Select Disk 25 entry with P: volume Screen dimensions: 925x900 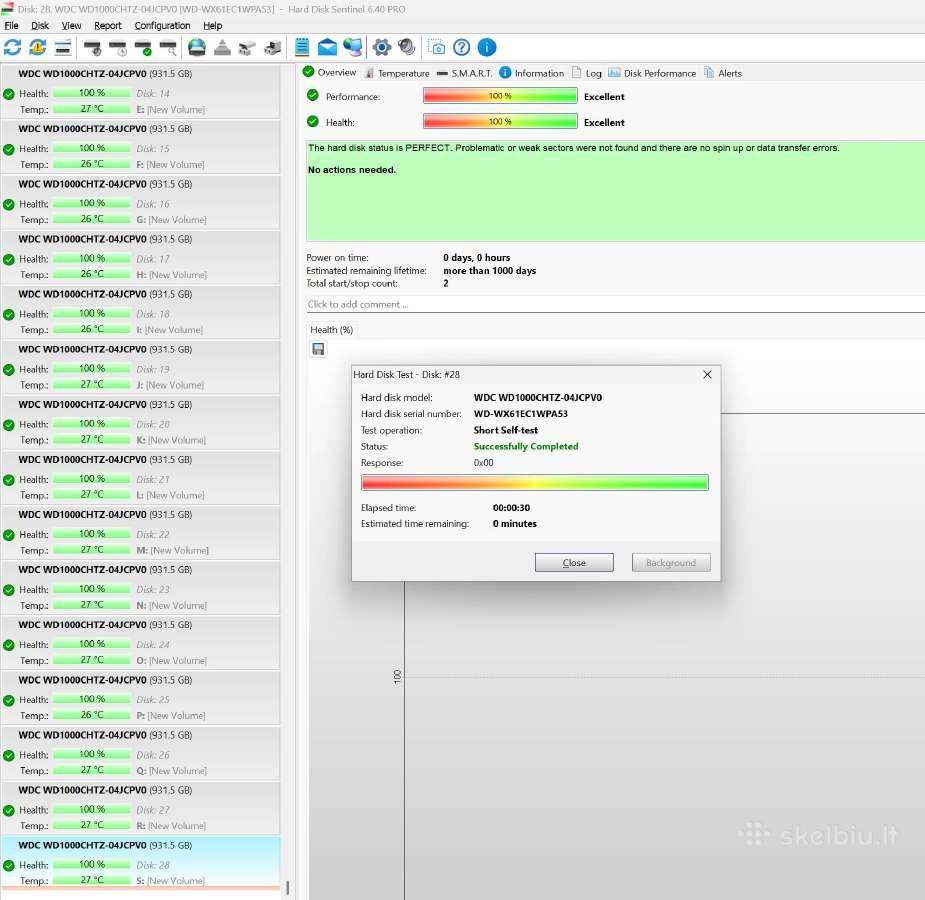(140, 698)
